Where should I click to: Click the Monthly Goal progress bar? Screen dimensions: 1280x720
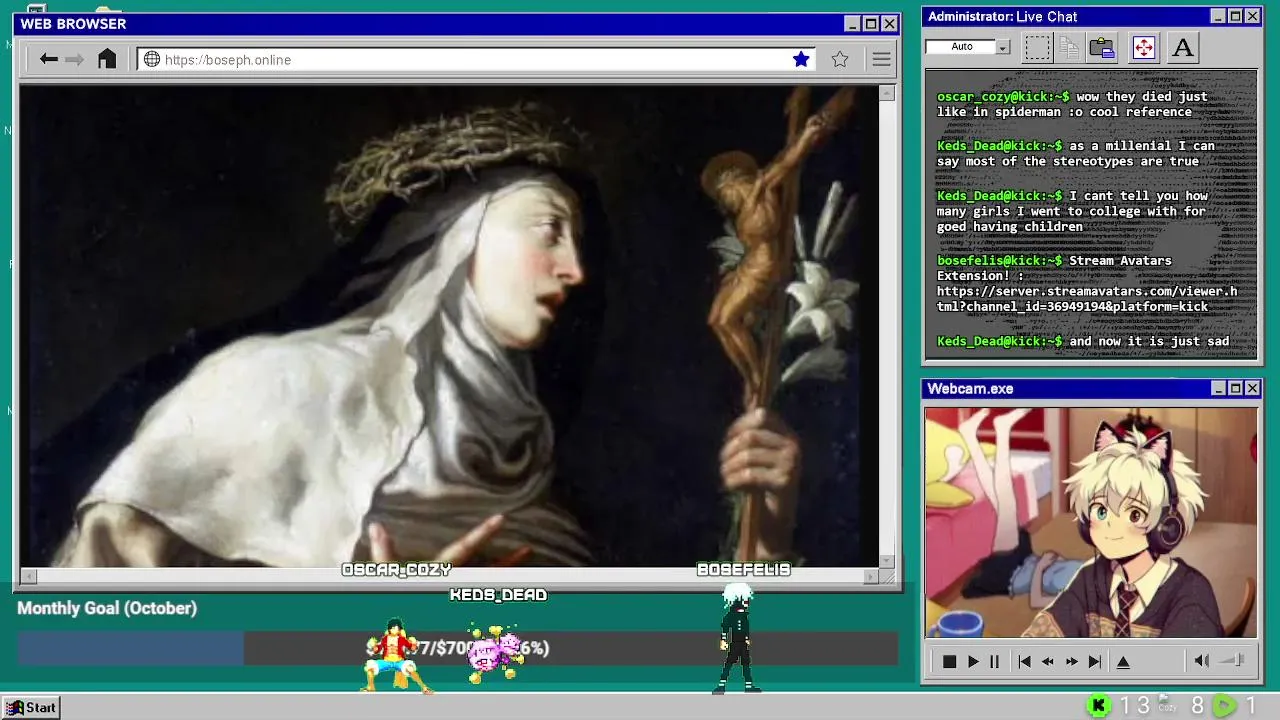click(457, 648)
